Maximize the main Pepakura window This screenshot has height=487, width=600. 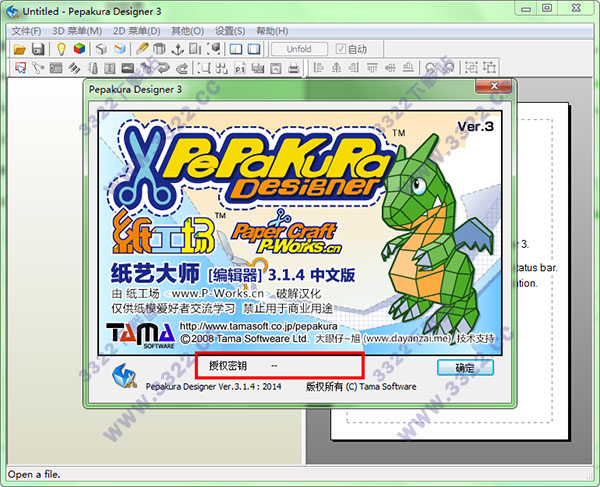pyautogui.click(x=547, y=8)
